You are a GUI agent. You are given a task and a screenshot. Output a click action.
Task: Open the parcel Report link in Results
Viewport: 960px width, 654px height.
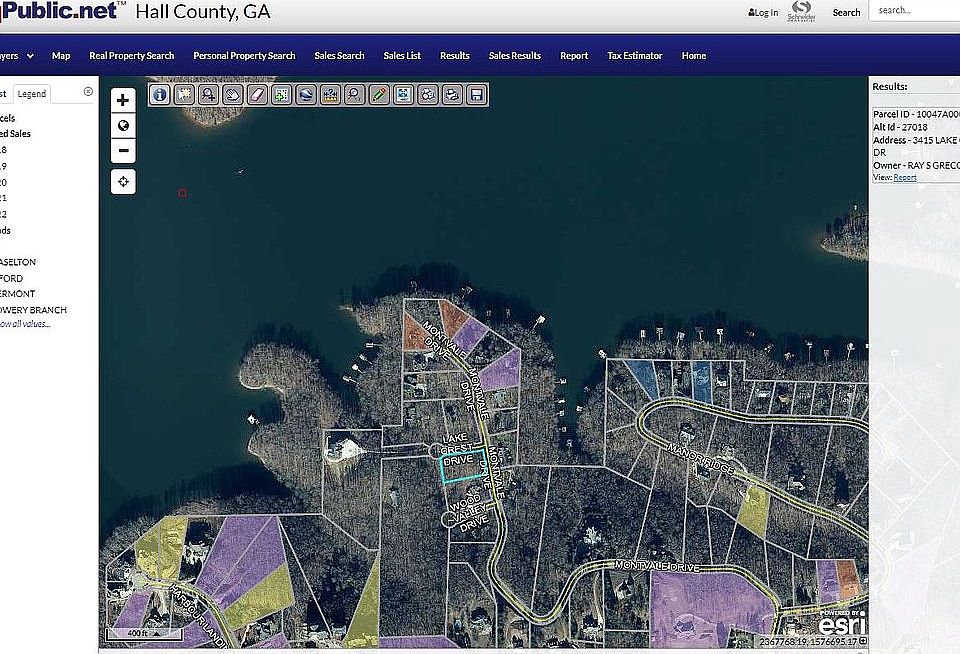(905, 178)
